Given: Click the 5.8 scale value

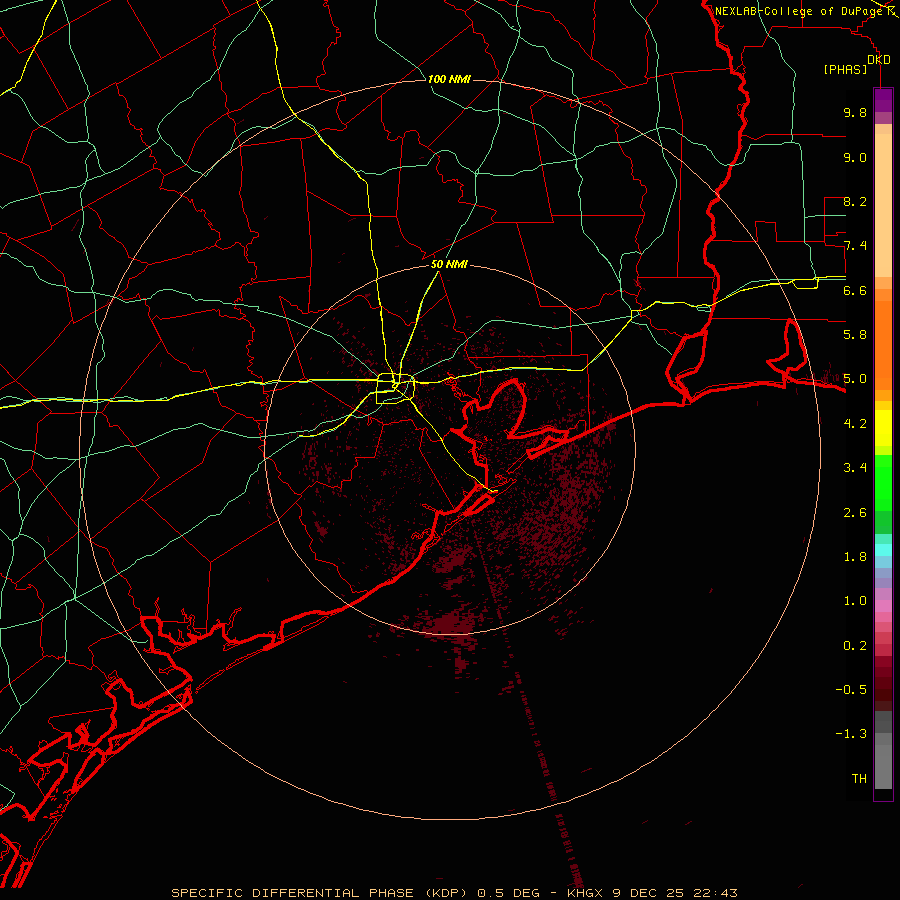Looking at the screenshot, I should (855, 335).
